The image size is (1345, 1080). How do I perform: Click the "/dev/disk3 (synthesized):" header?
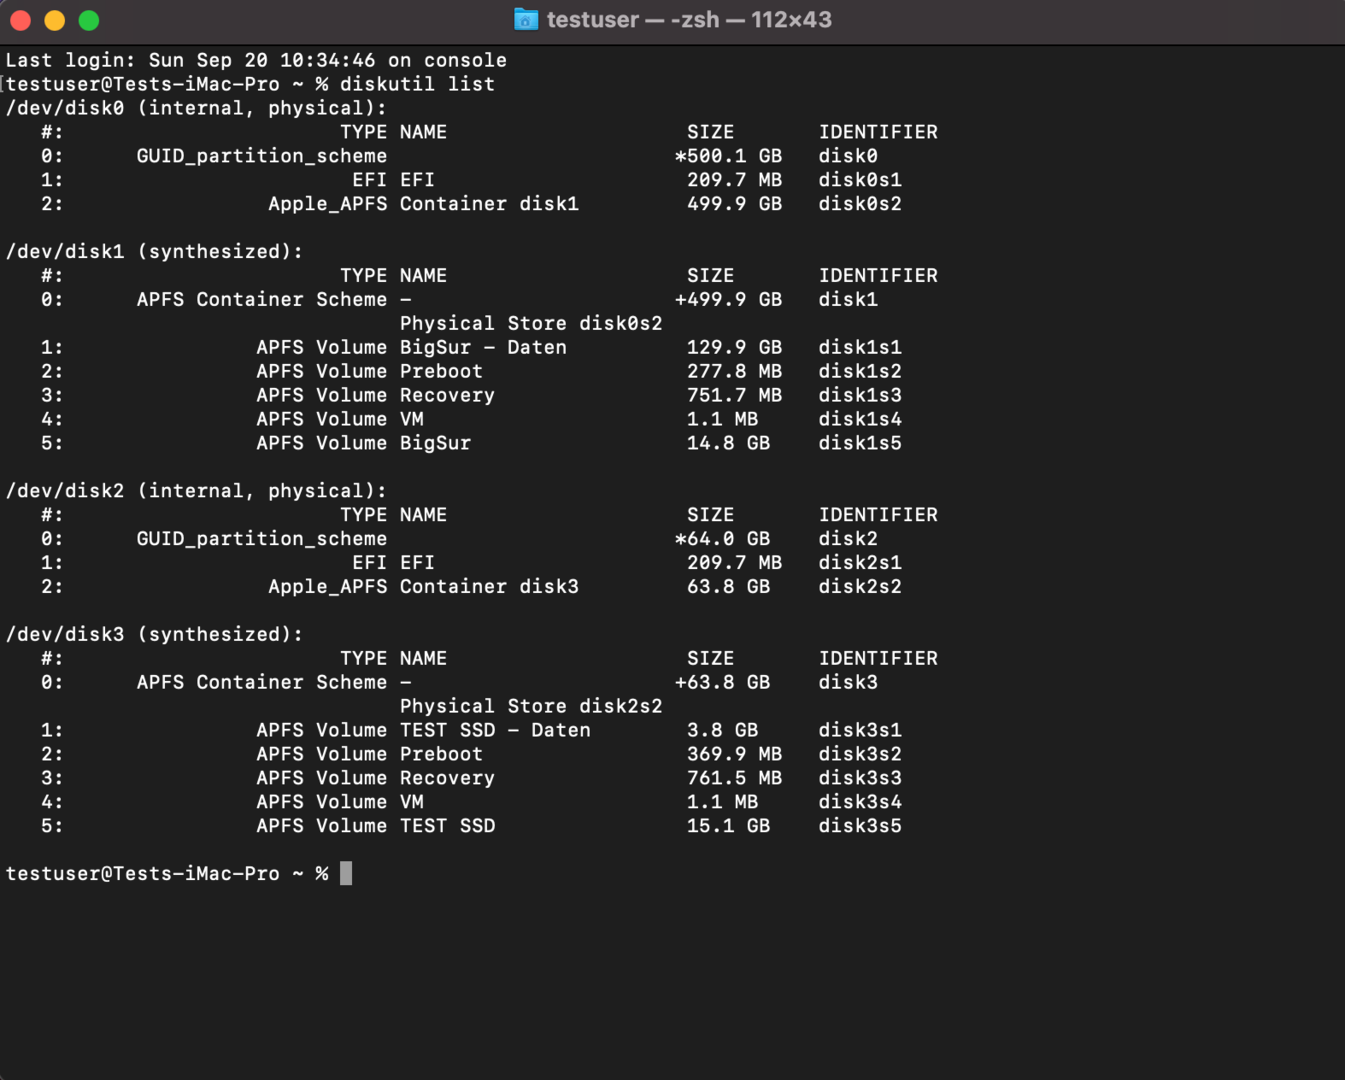[x=154, y=635]
